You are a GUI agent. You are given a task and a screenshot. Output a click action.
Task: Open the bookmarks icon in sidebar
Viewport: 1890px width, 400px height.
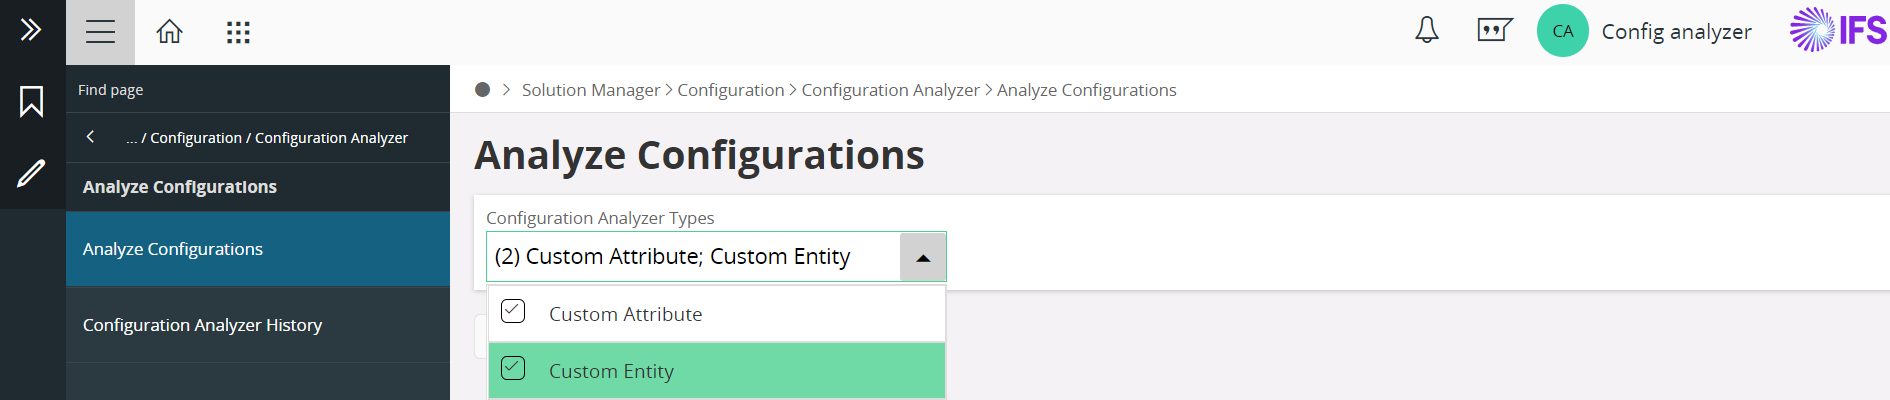click(x=31, y=101)
